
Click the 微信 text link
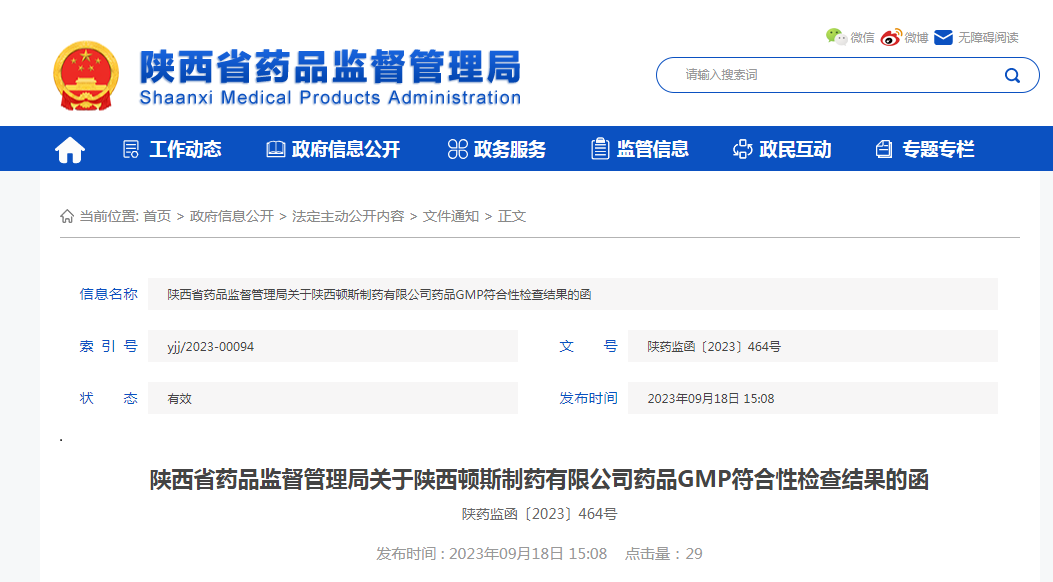(862, 38)
